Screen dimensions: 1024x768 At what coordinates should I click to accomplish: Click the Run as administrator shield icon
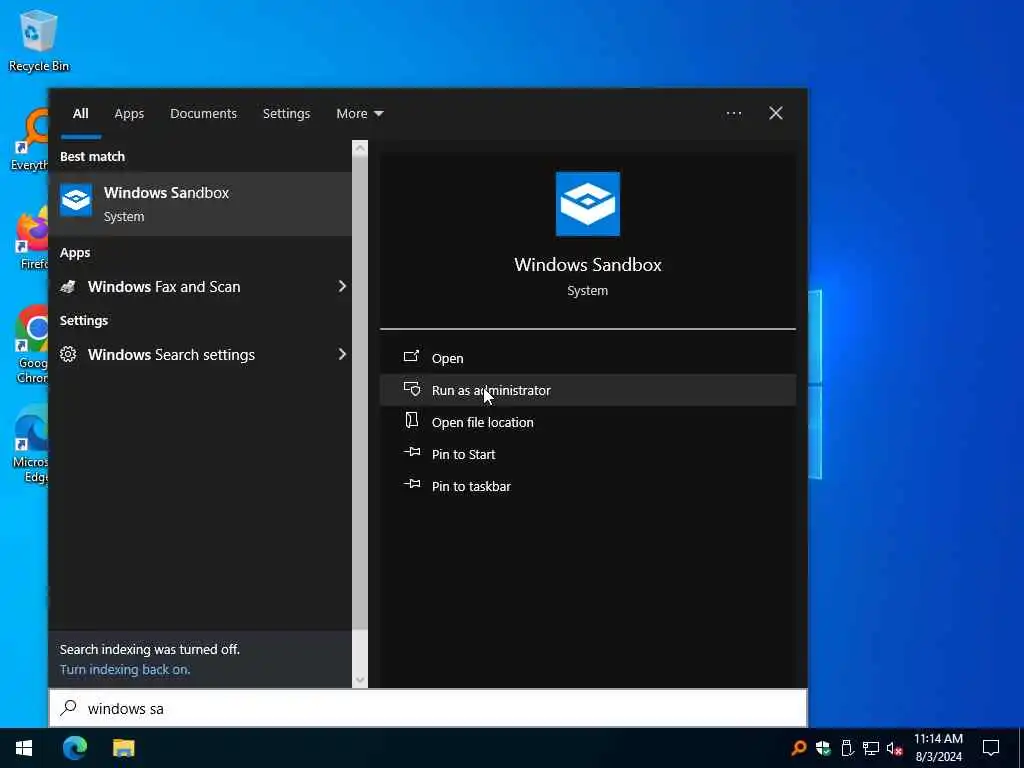coord(411,389)
